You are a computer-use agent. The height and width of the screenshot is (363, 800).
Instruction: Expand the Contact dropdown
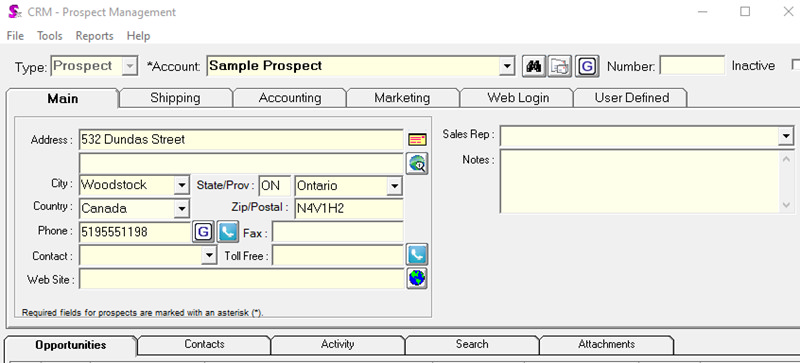coord(209,255)
